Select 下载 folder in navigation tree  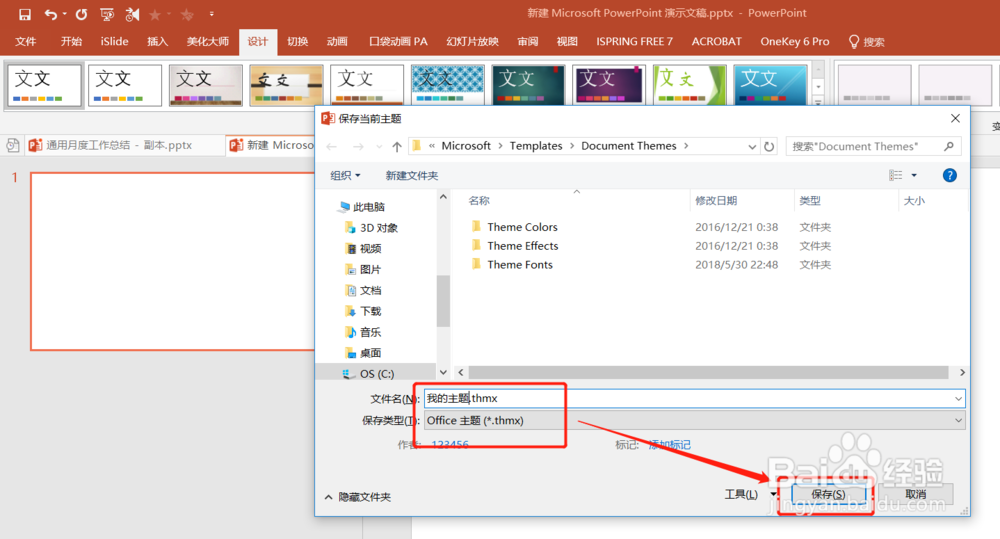pos(364,311)
